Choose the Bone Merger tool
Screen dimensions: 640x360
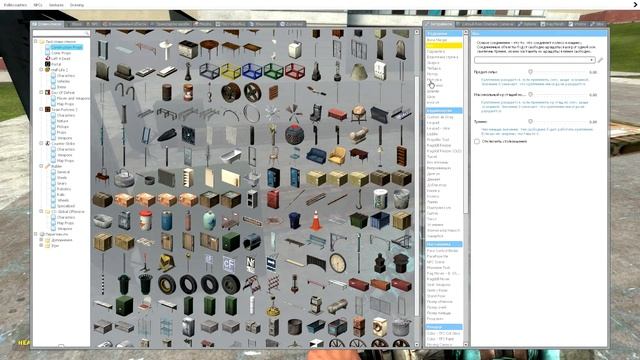pos(437,40)
